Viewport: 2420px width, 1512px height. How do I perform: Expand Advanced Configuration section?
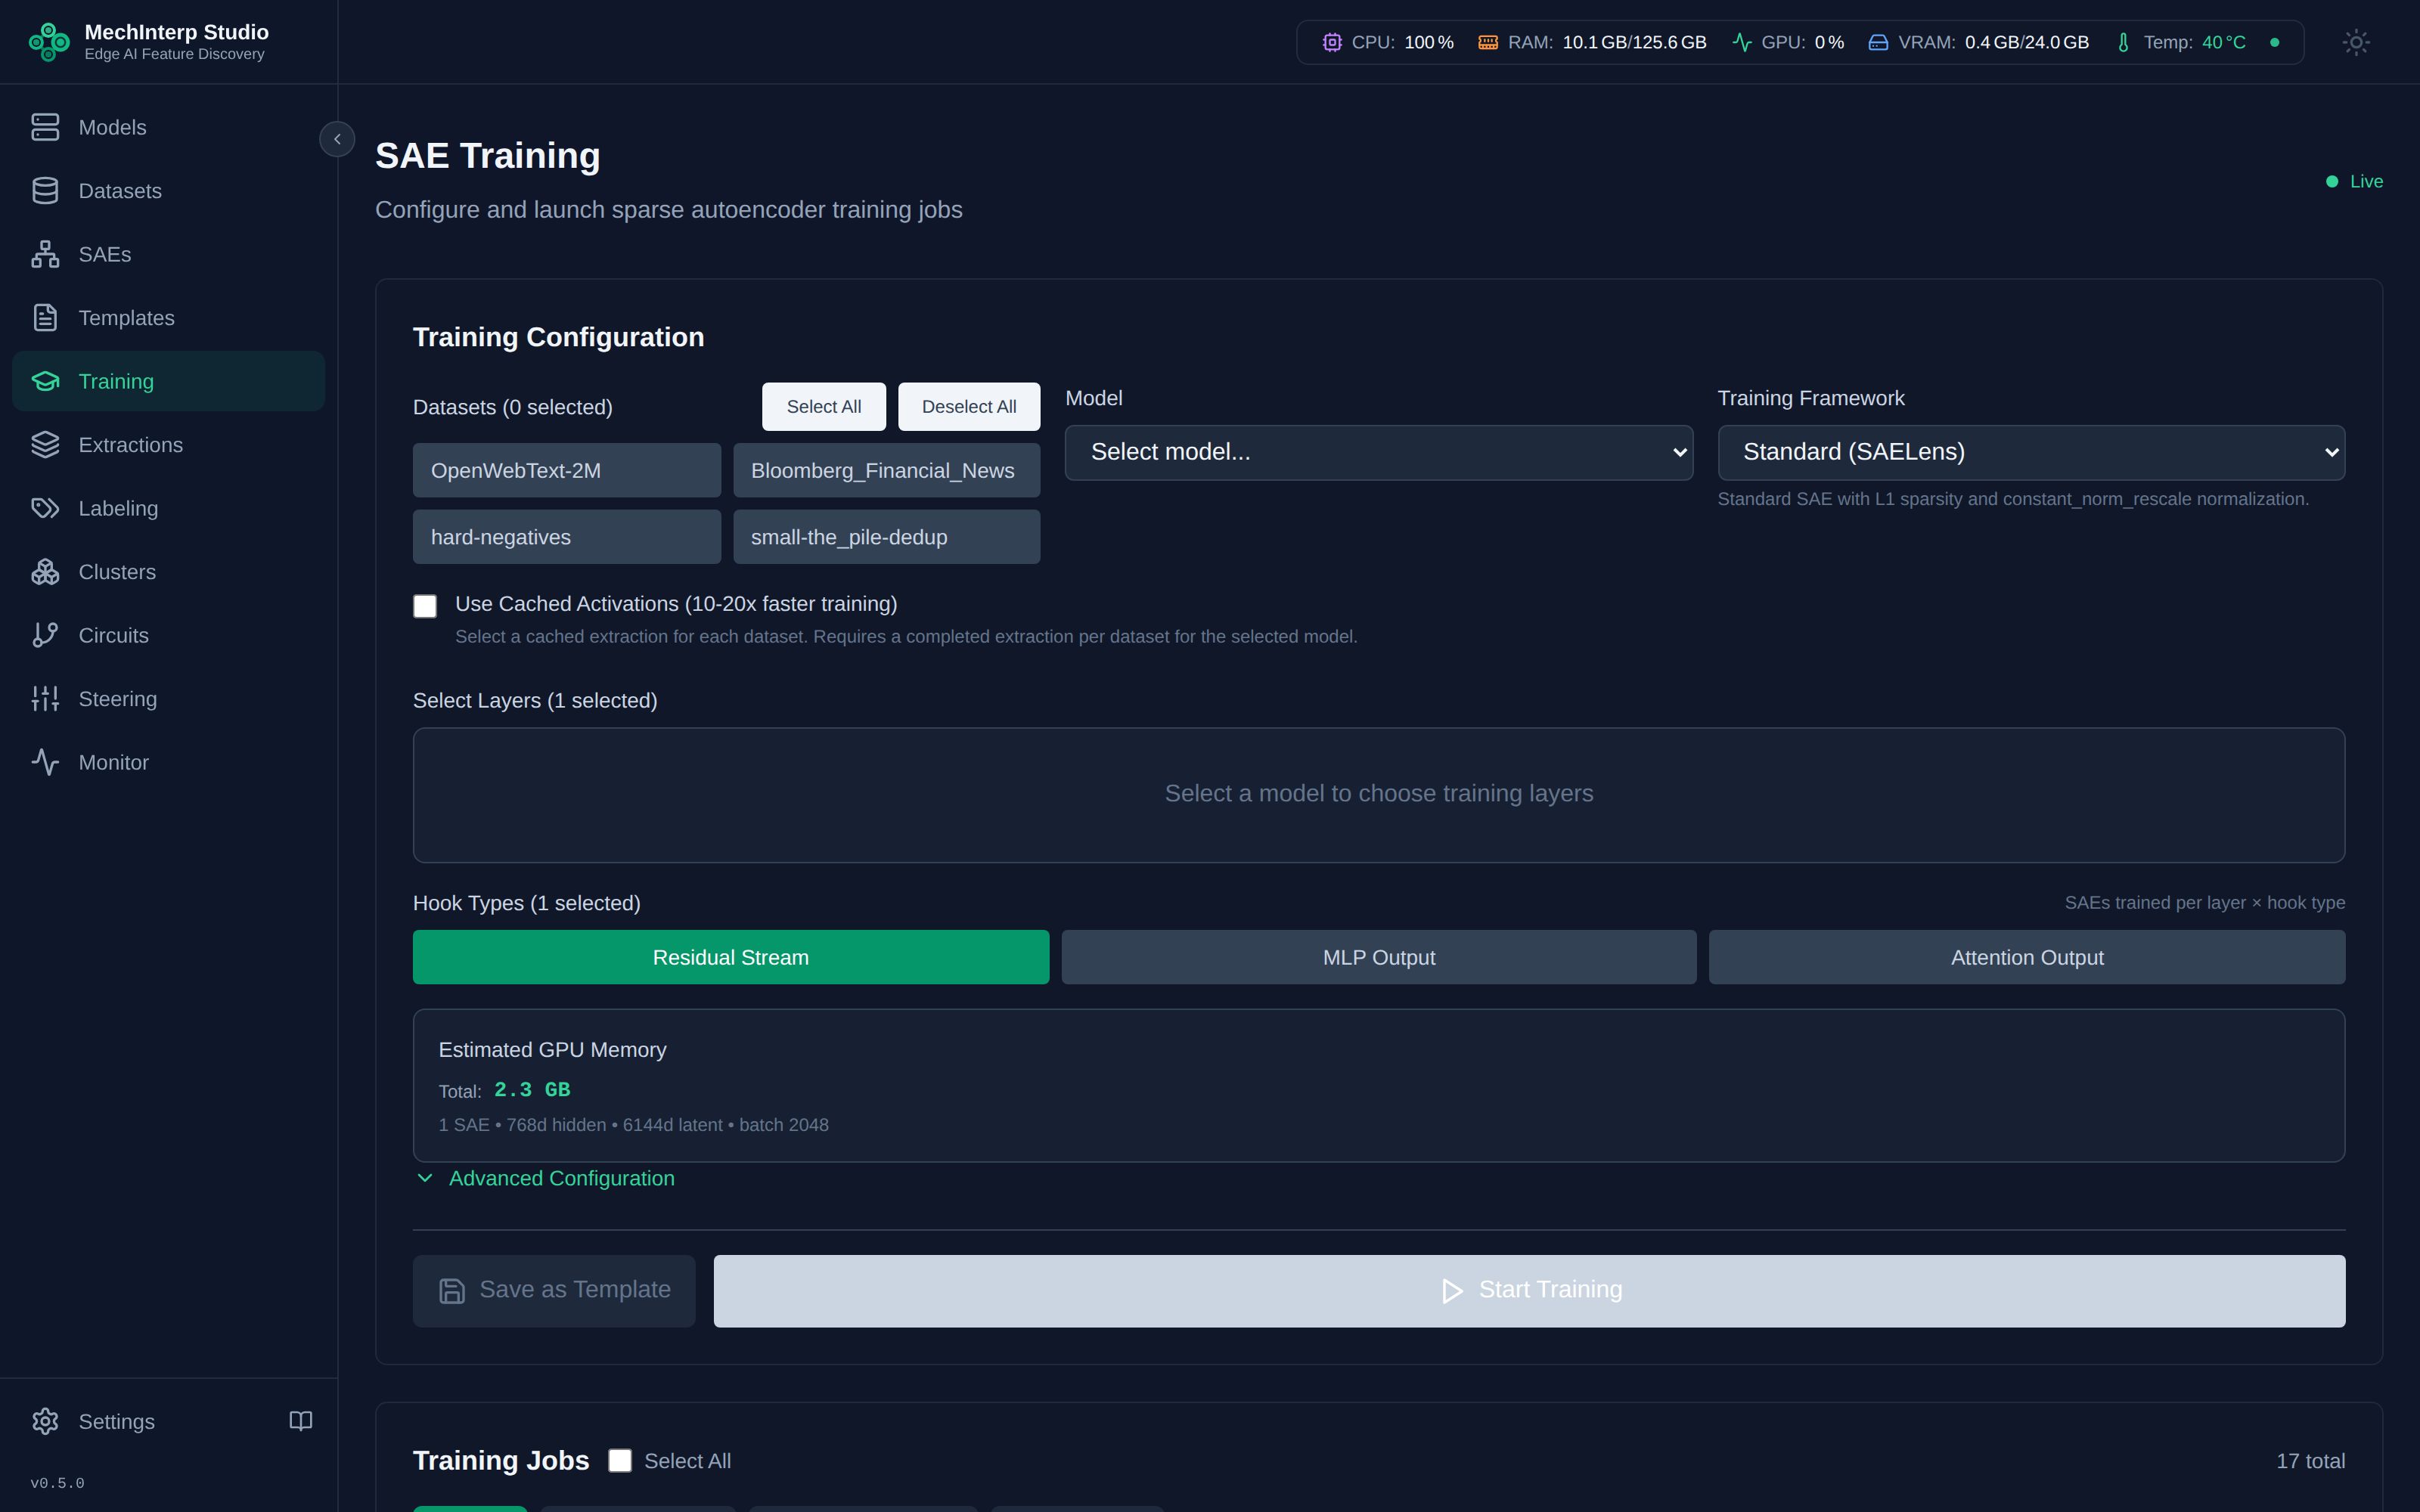[x=545, y=1178]
